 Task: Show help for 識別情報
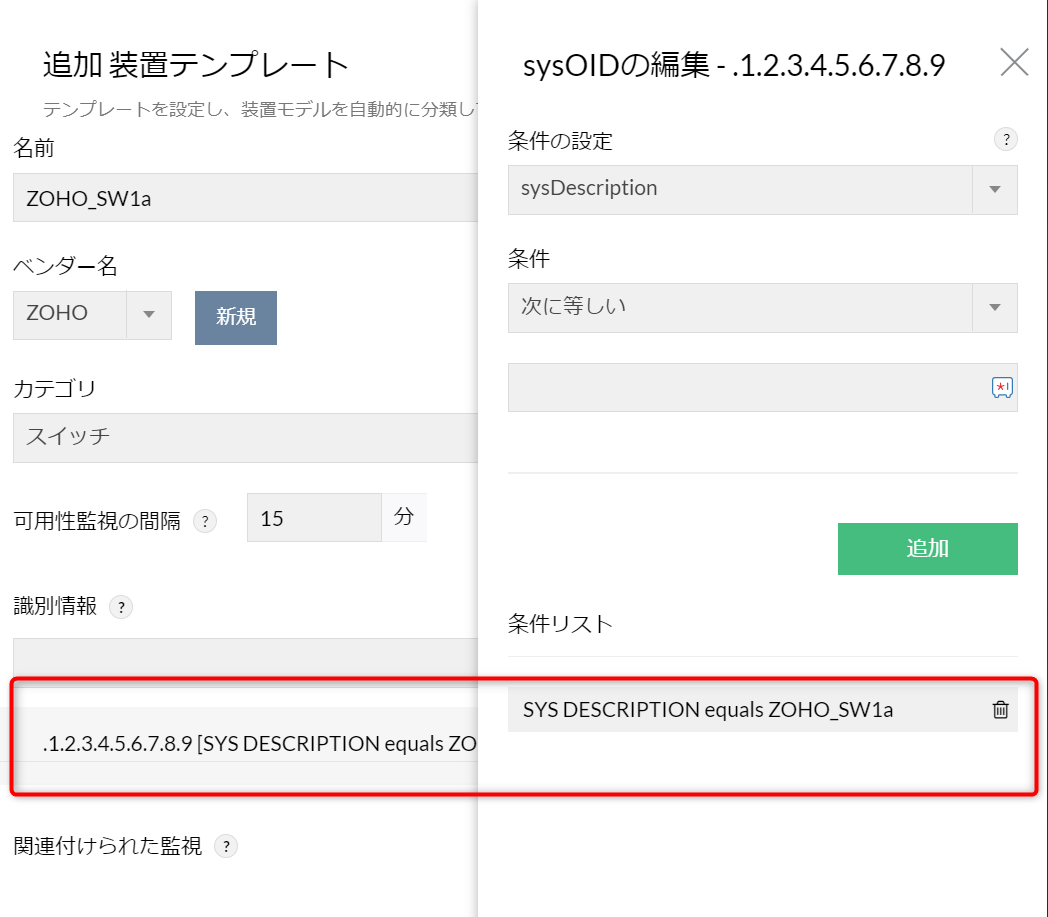tap(121, 607)
